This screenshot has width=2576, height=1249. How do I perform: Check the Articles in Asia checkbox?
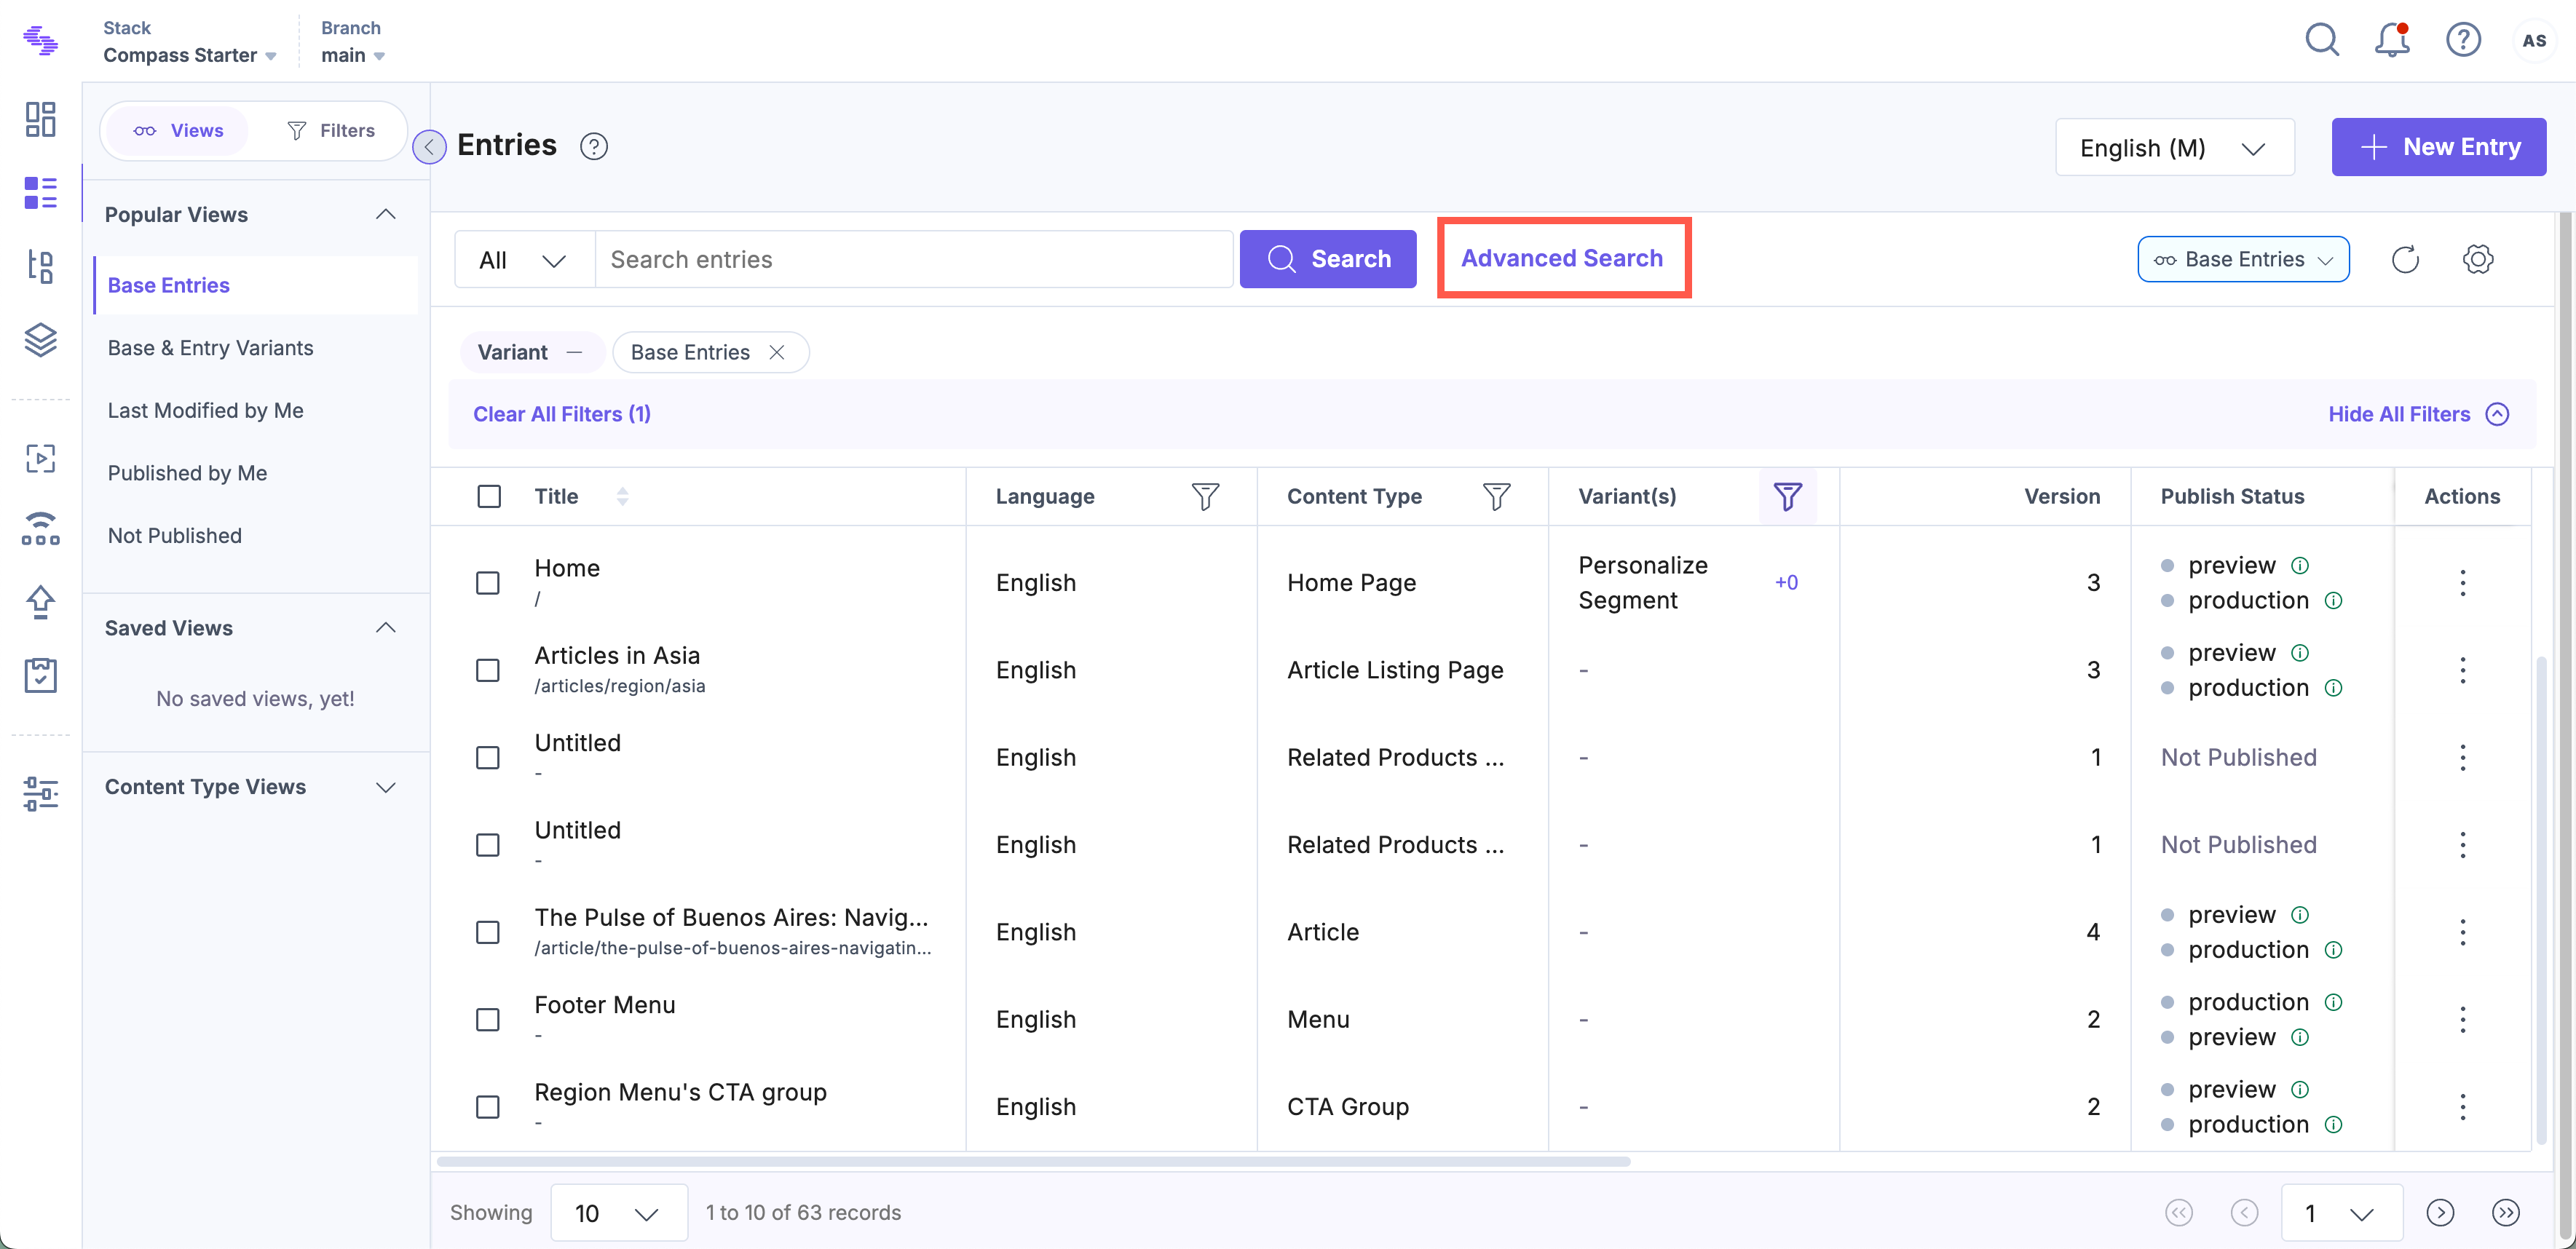click(488, 670)
